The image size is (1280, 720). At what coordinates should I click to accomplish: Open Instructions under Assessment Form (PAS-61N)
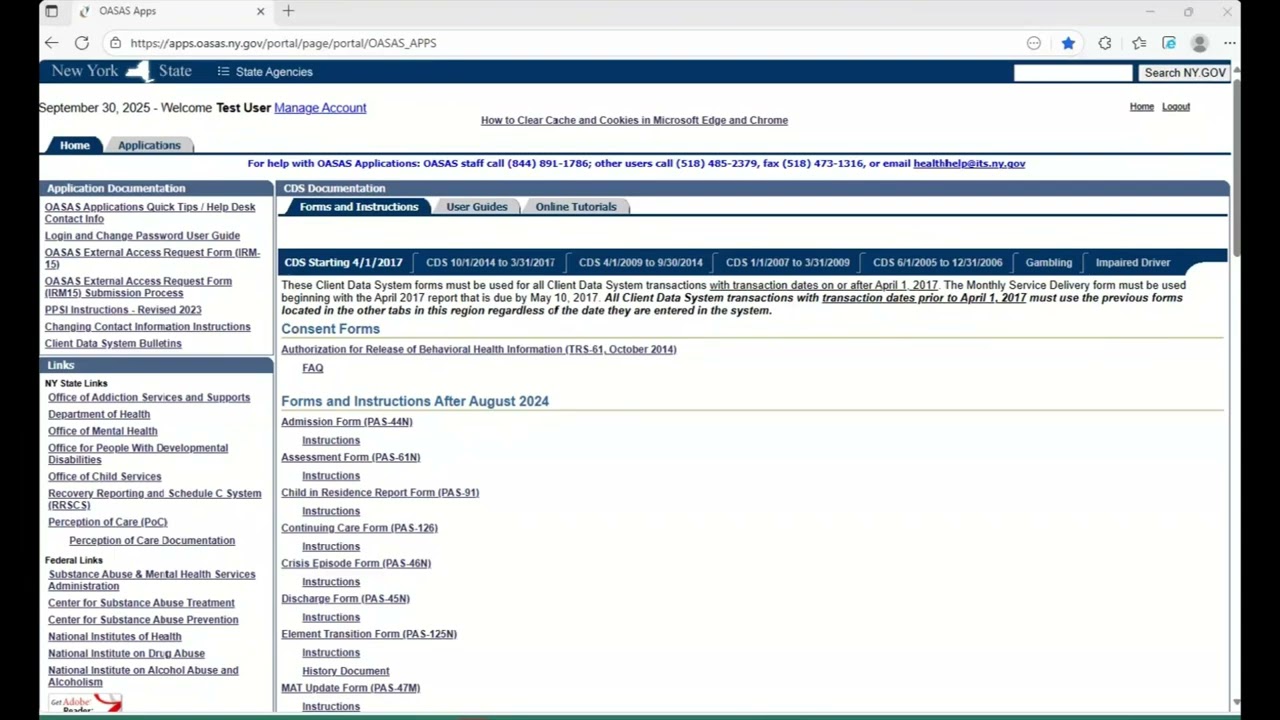(x=331, y=476)
